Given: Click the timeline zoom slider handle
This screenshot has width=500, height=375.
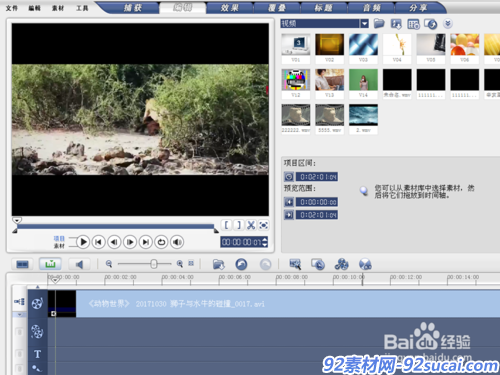Looking at the screenshot, I should point(154,264).
